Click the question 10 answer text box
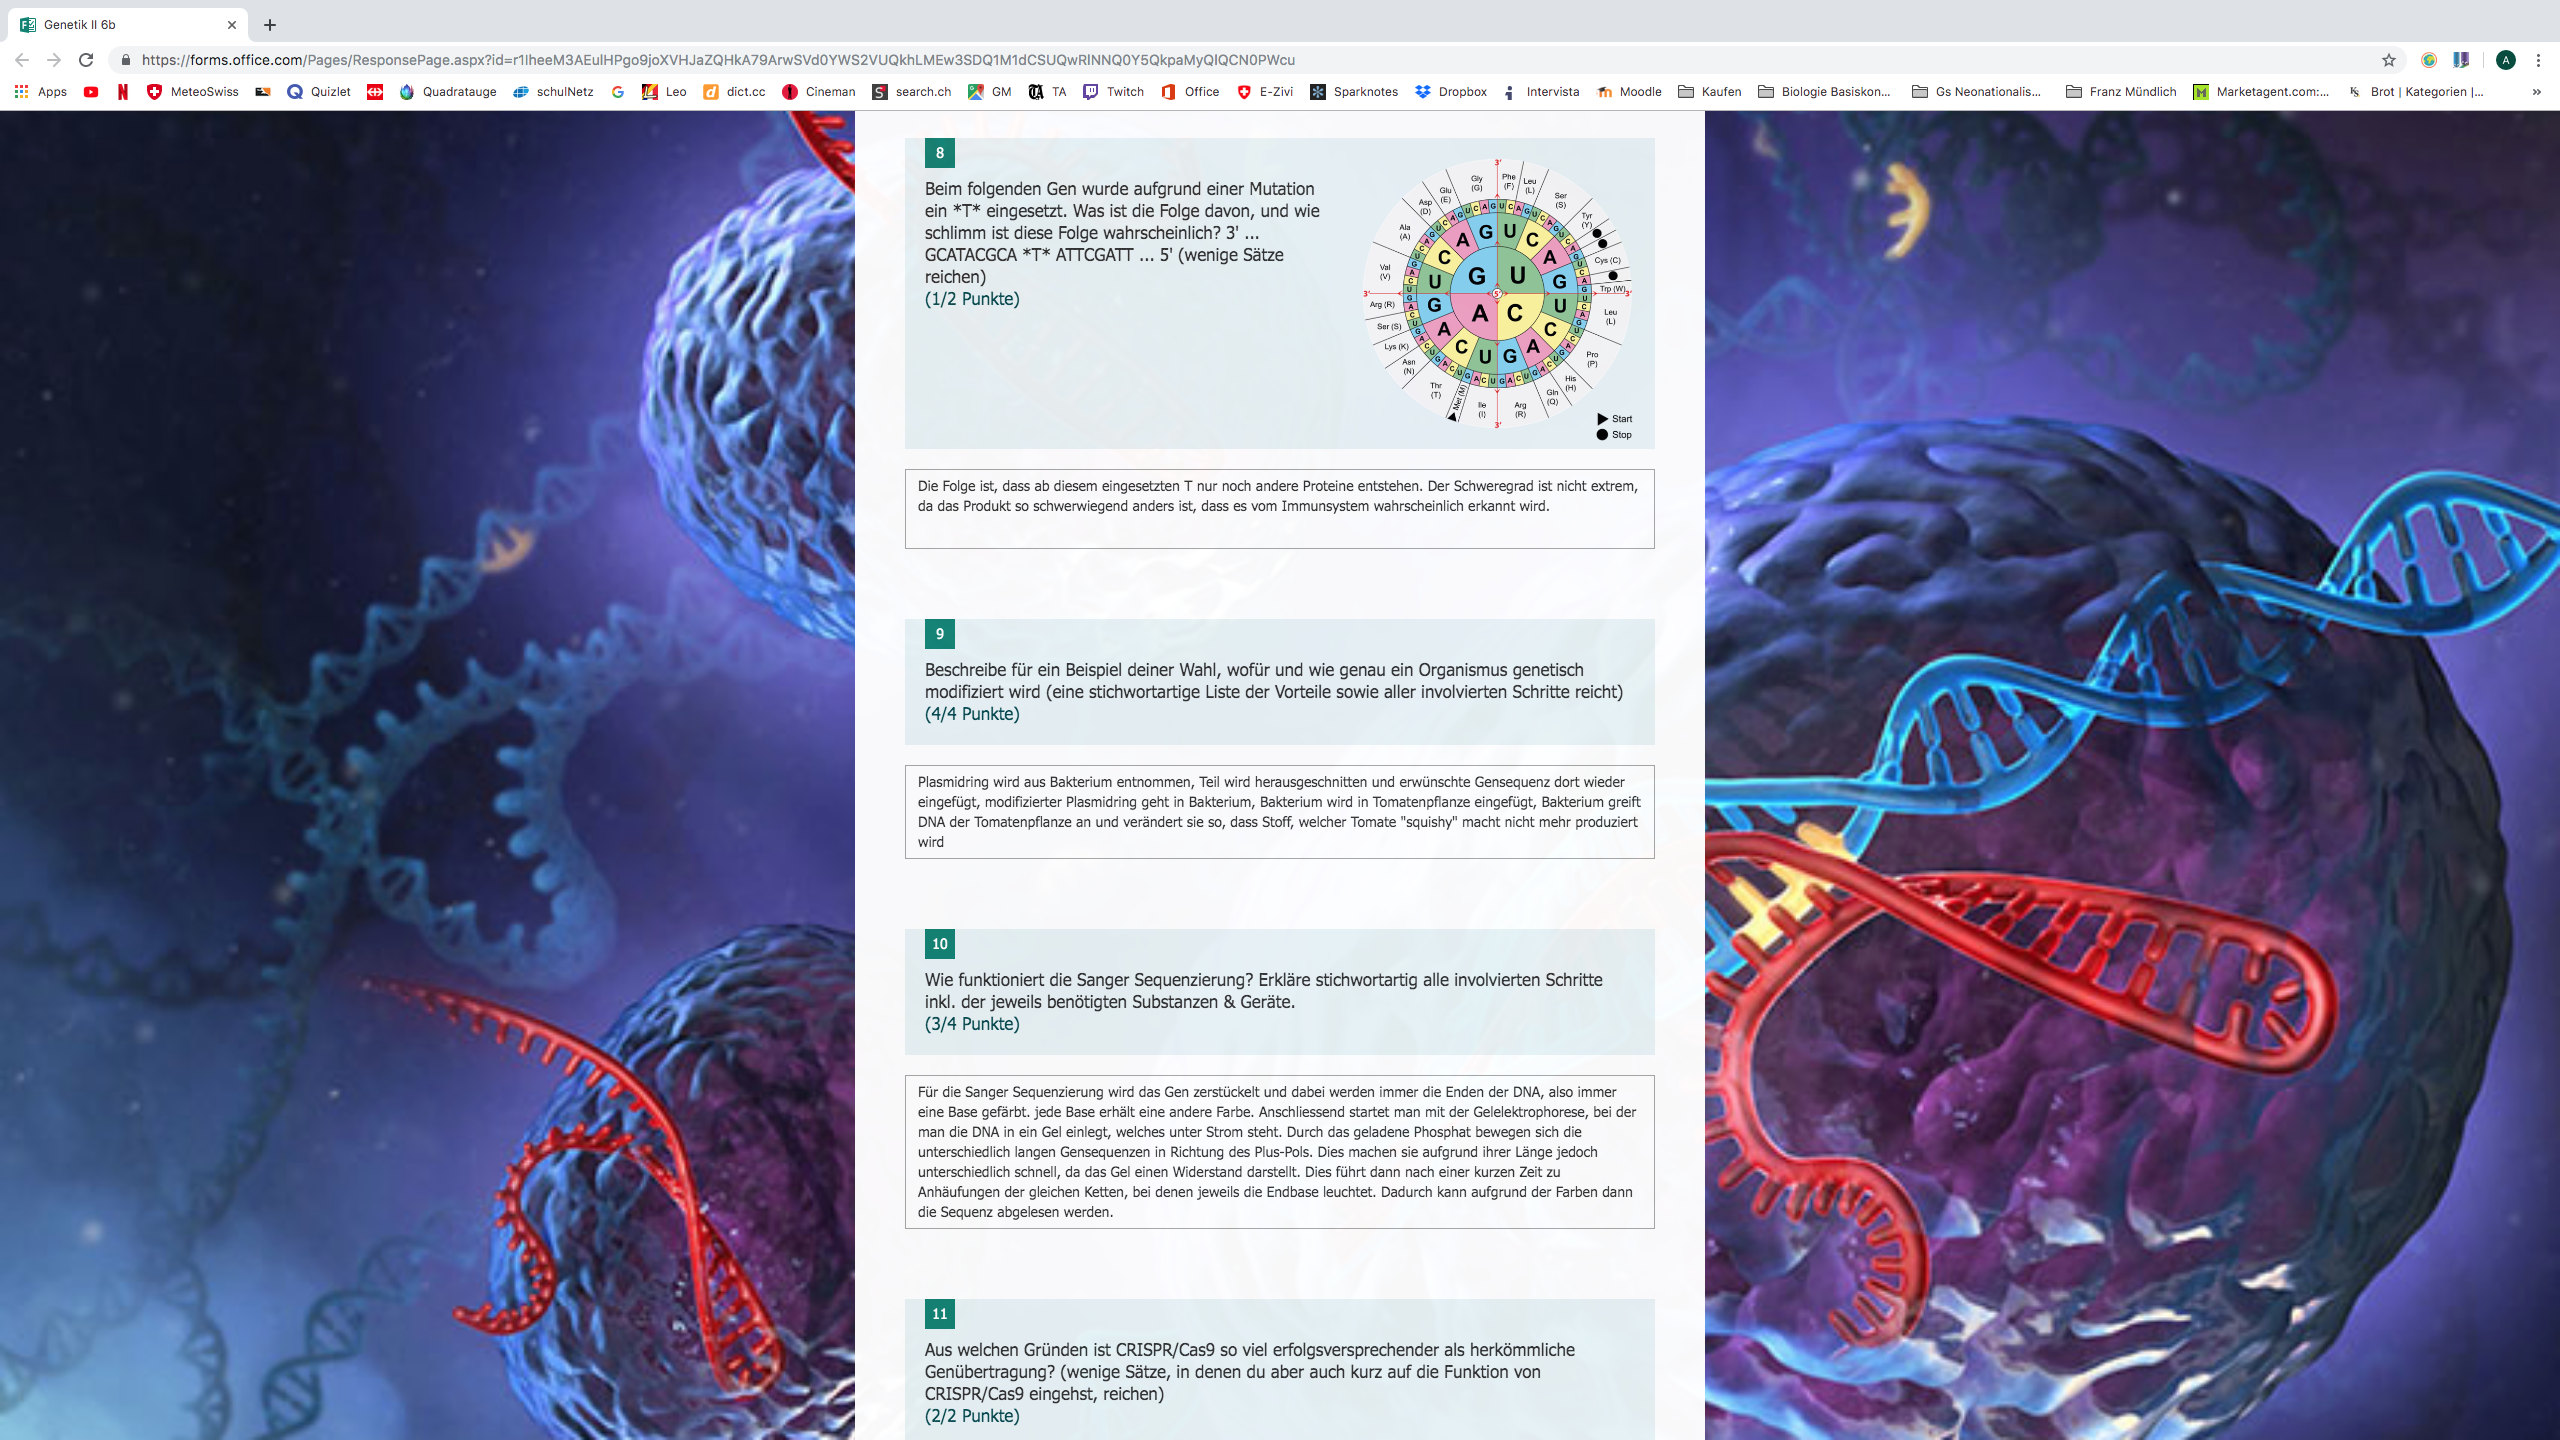The image size is (2560, 1440). (1279, 1151)
